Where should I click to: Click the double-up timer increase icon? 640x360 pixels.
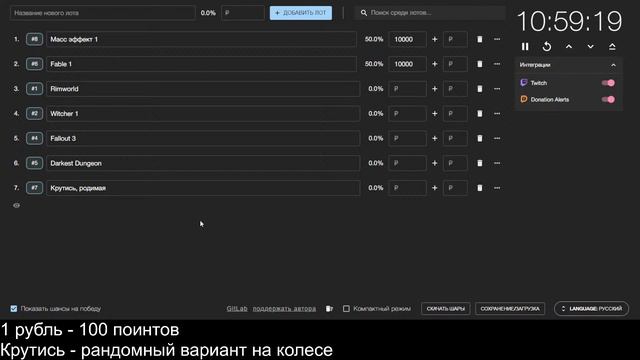(612, 47)
